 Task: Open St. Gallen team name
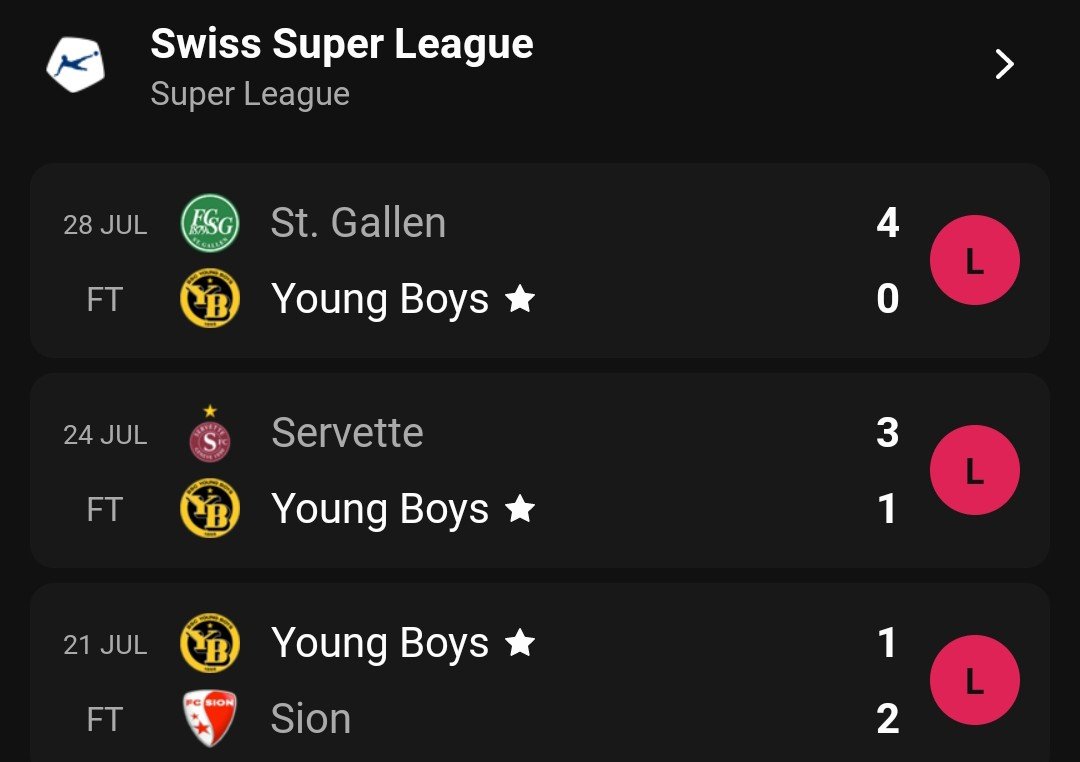click(358, 223)
